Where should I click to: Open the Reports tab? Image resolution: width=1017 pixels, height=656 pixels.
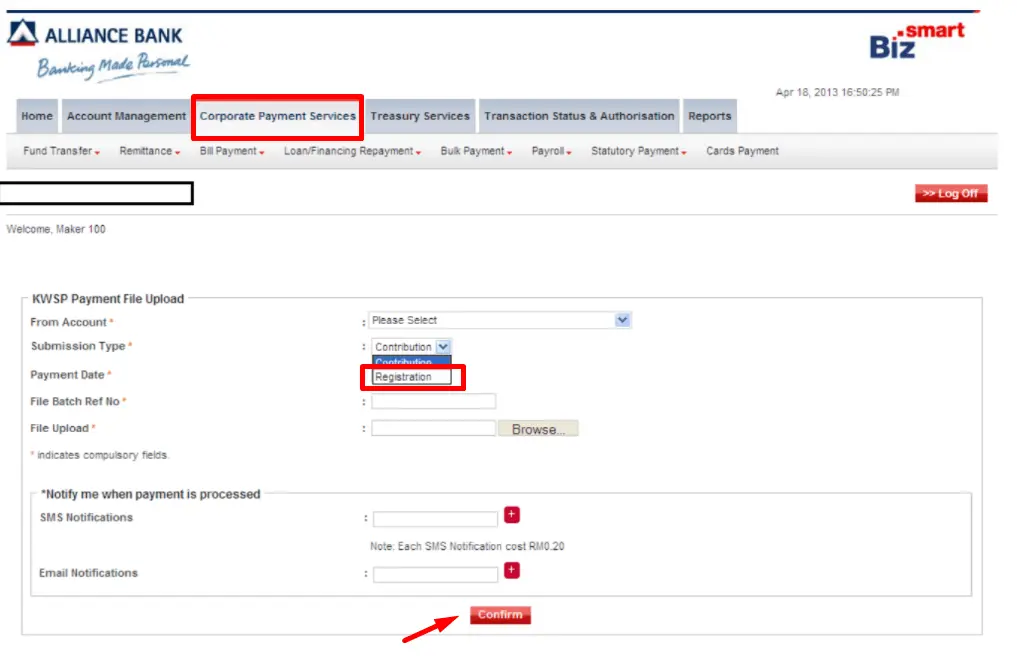pos(710,117)
